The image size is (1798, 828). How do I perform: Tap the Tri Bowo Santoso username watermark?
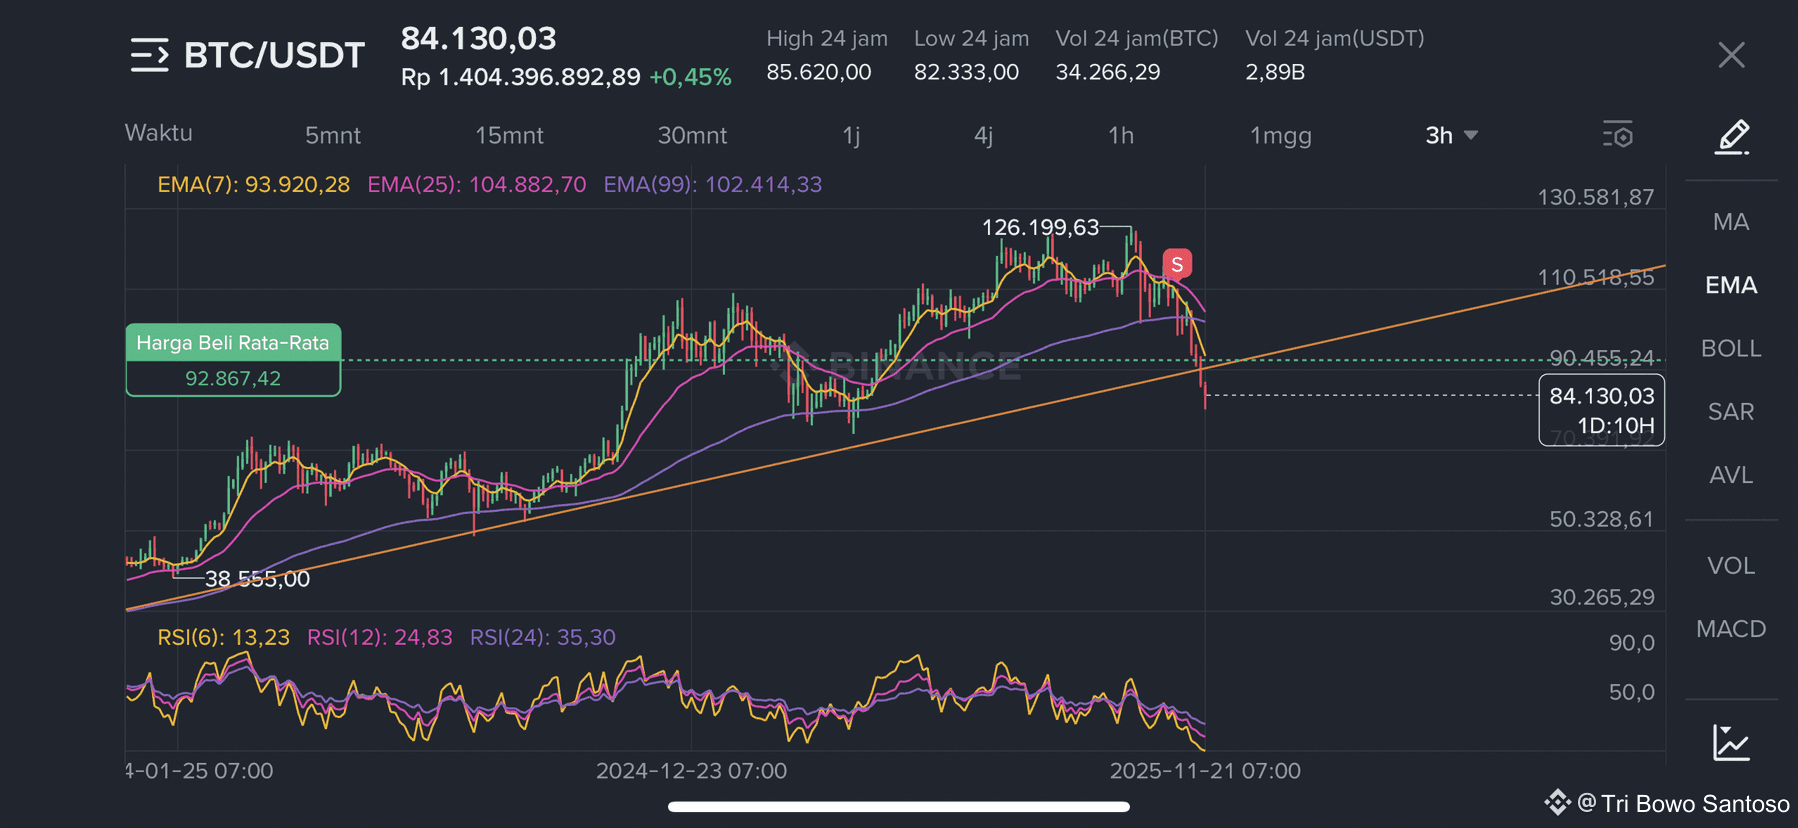[x=1695, y=804]
